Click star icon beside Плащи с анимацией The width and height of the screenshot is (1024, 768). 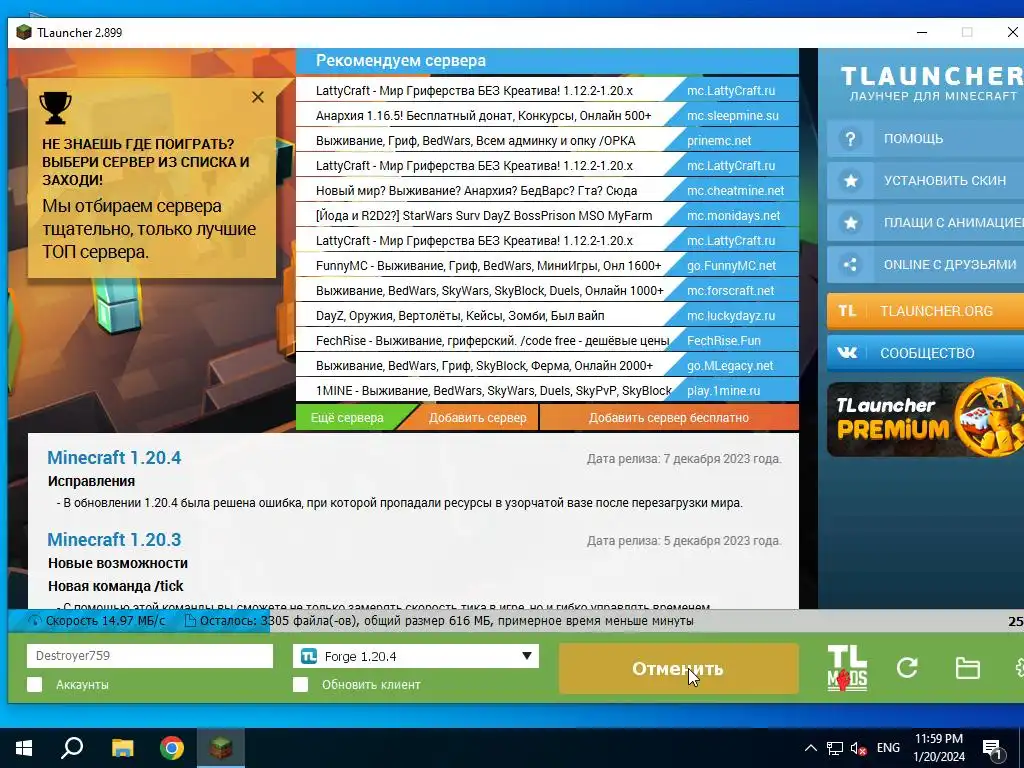[x=850, y=223]
